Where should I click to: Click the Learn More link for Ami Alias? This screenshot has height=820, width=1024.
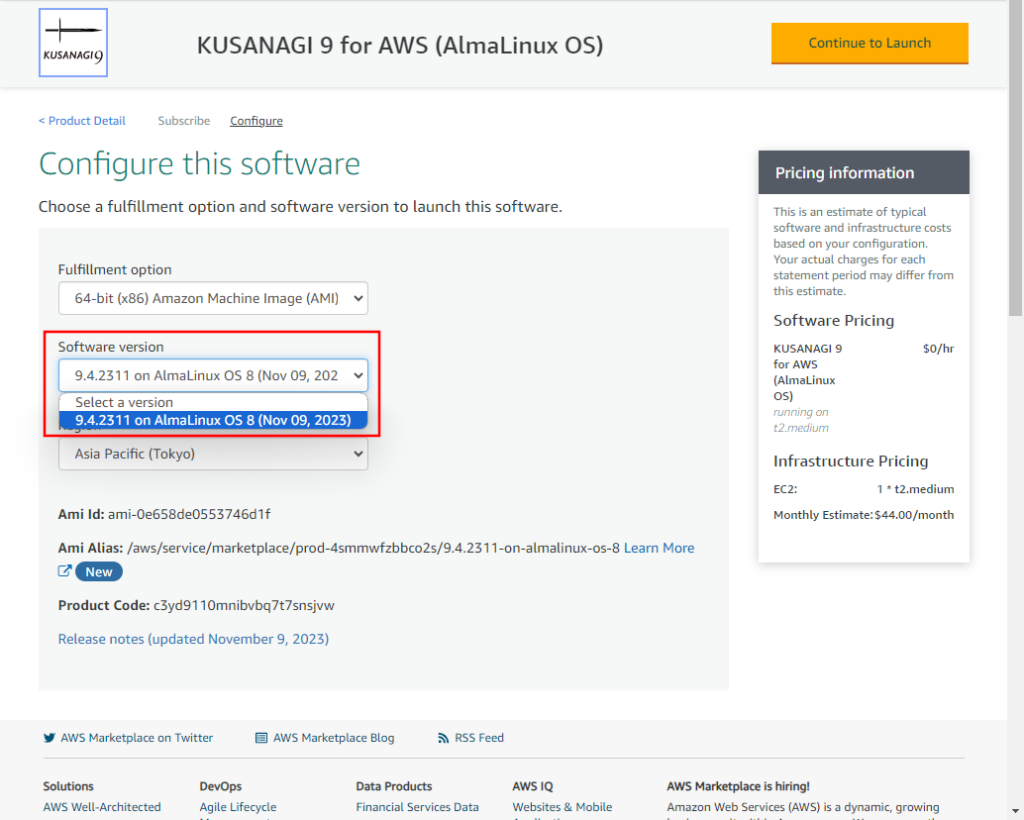(659, 548)
